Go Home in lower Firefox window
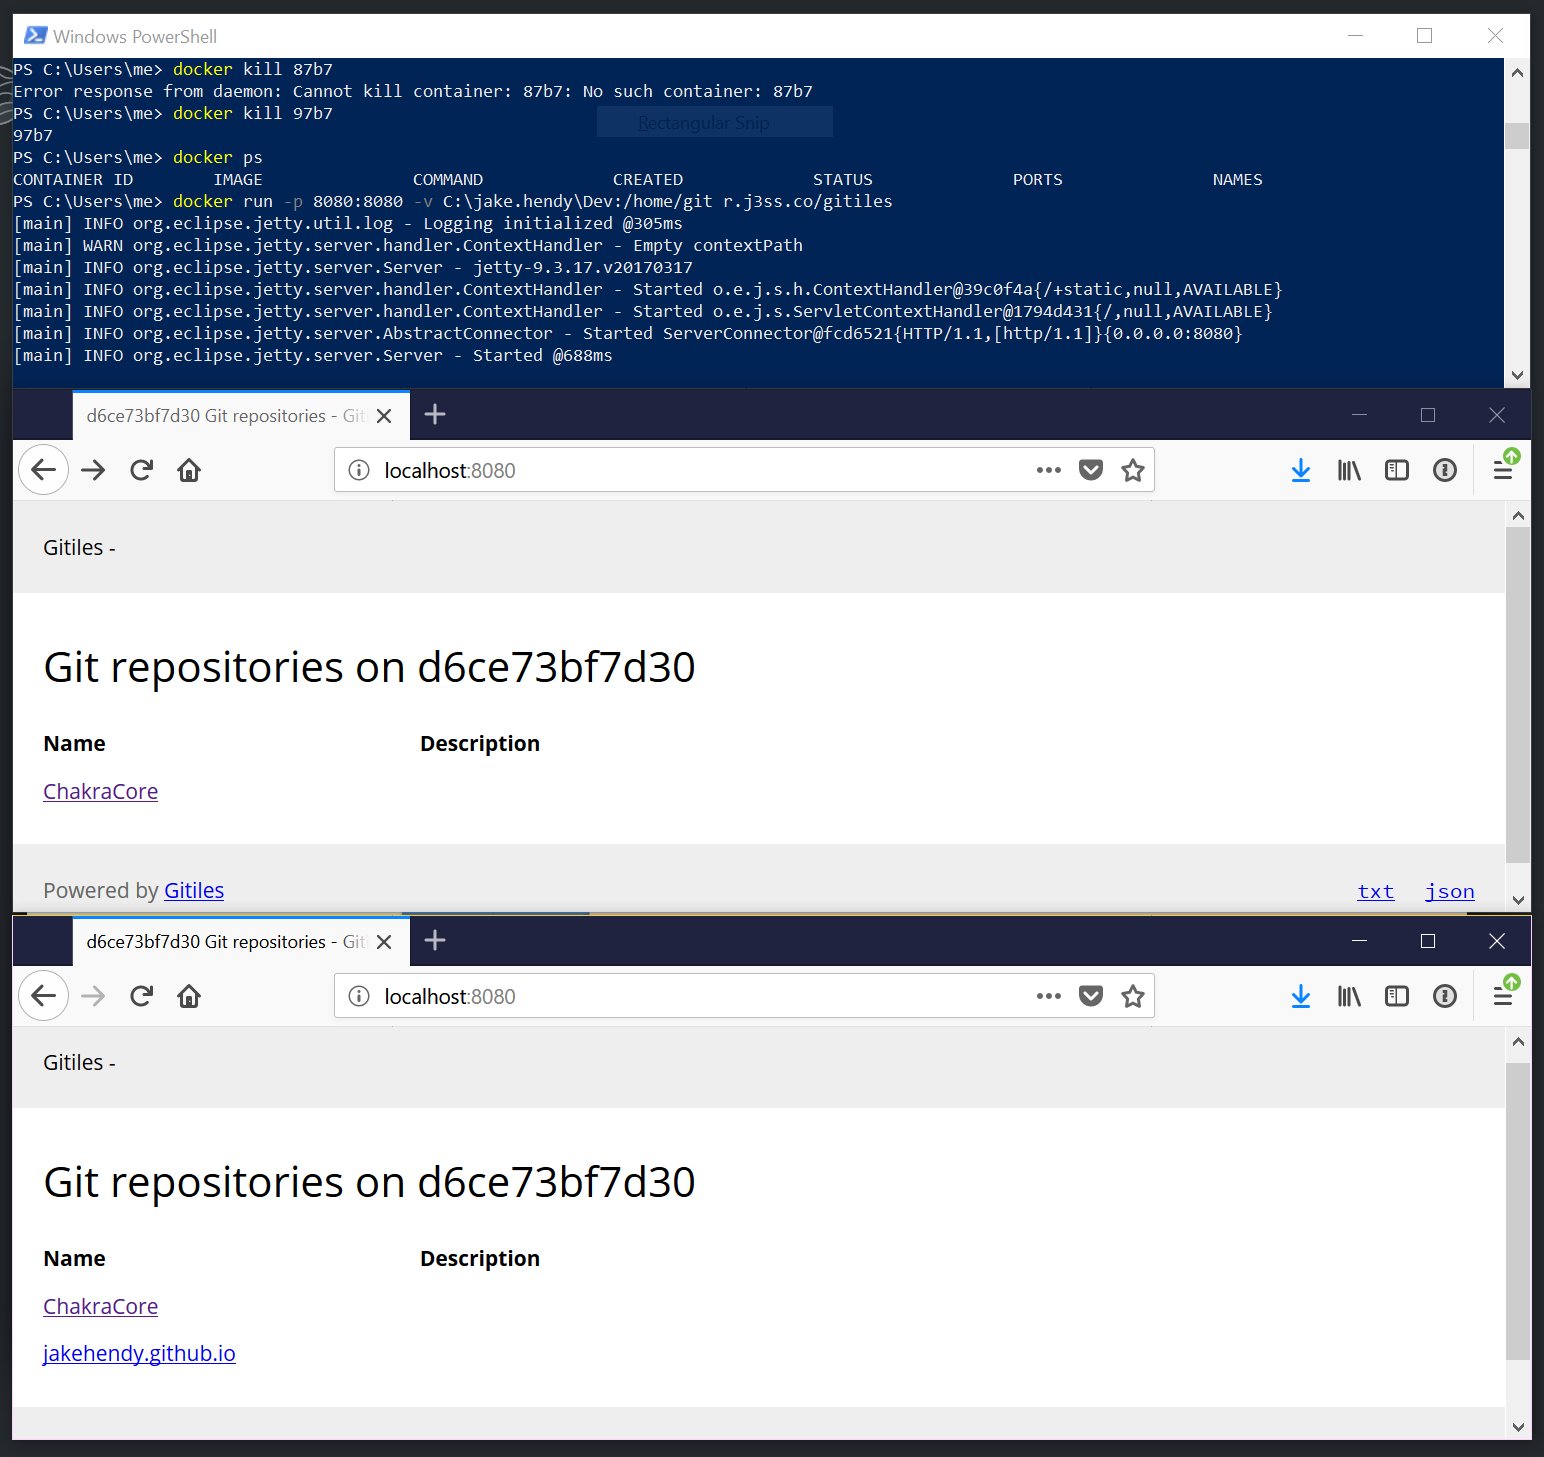Viewport: 1544px width, 1457px height. (189, 996)
